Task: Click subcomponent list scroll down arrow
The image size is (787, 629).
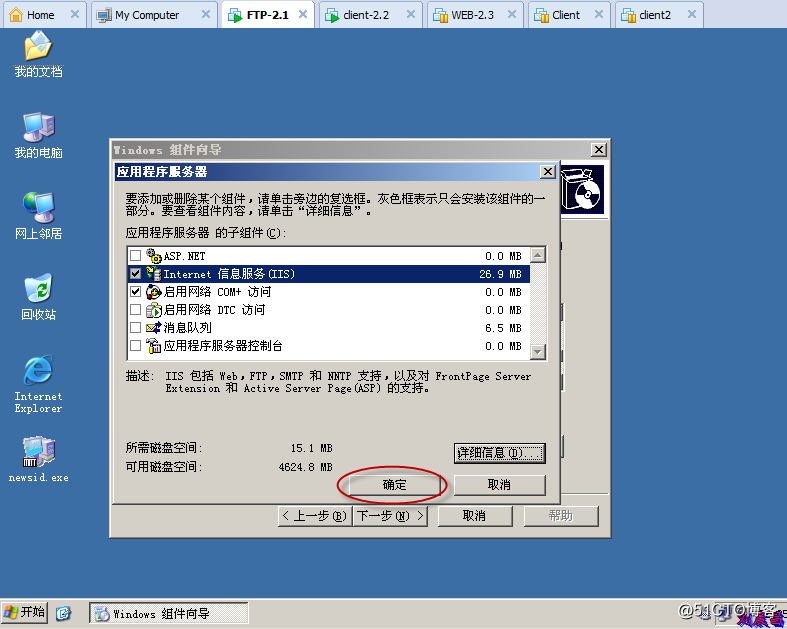Action: click(538, 352)
